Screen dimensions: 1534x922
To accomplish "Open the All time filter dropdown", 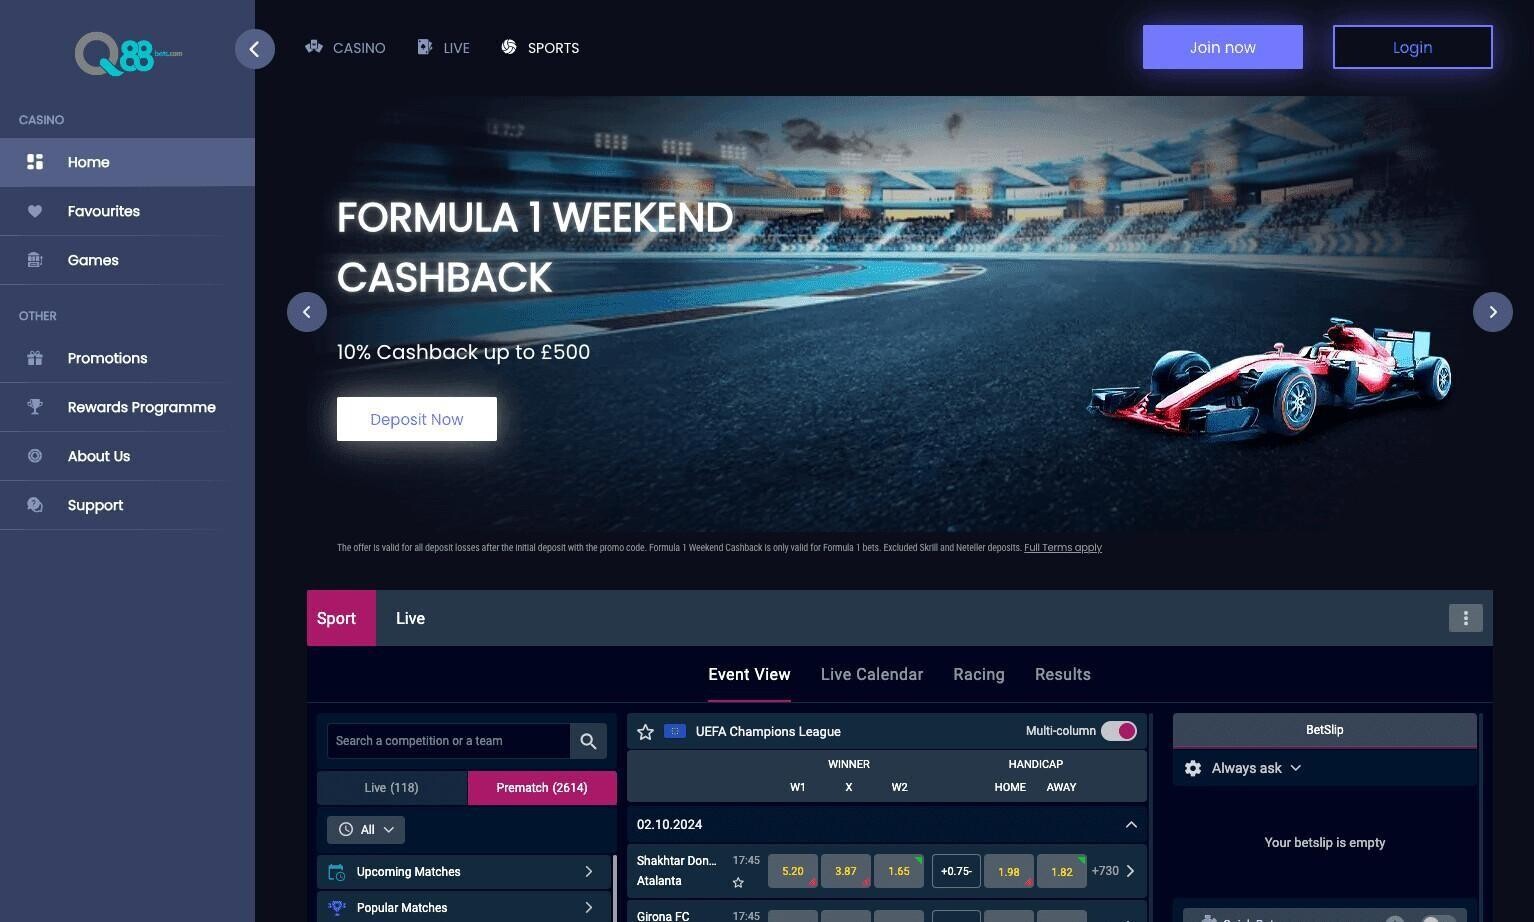I will 366,830.
